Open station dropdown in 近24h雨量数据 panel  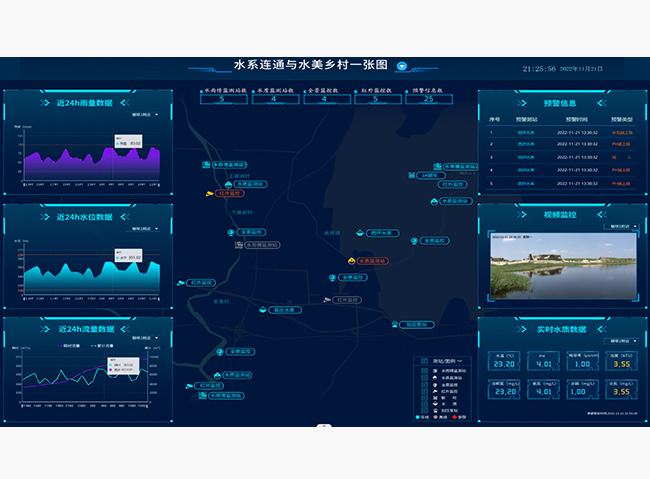[144, 116]
